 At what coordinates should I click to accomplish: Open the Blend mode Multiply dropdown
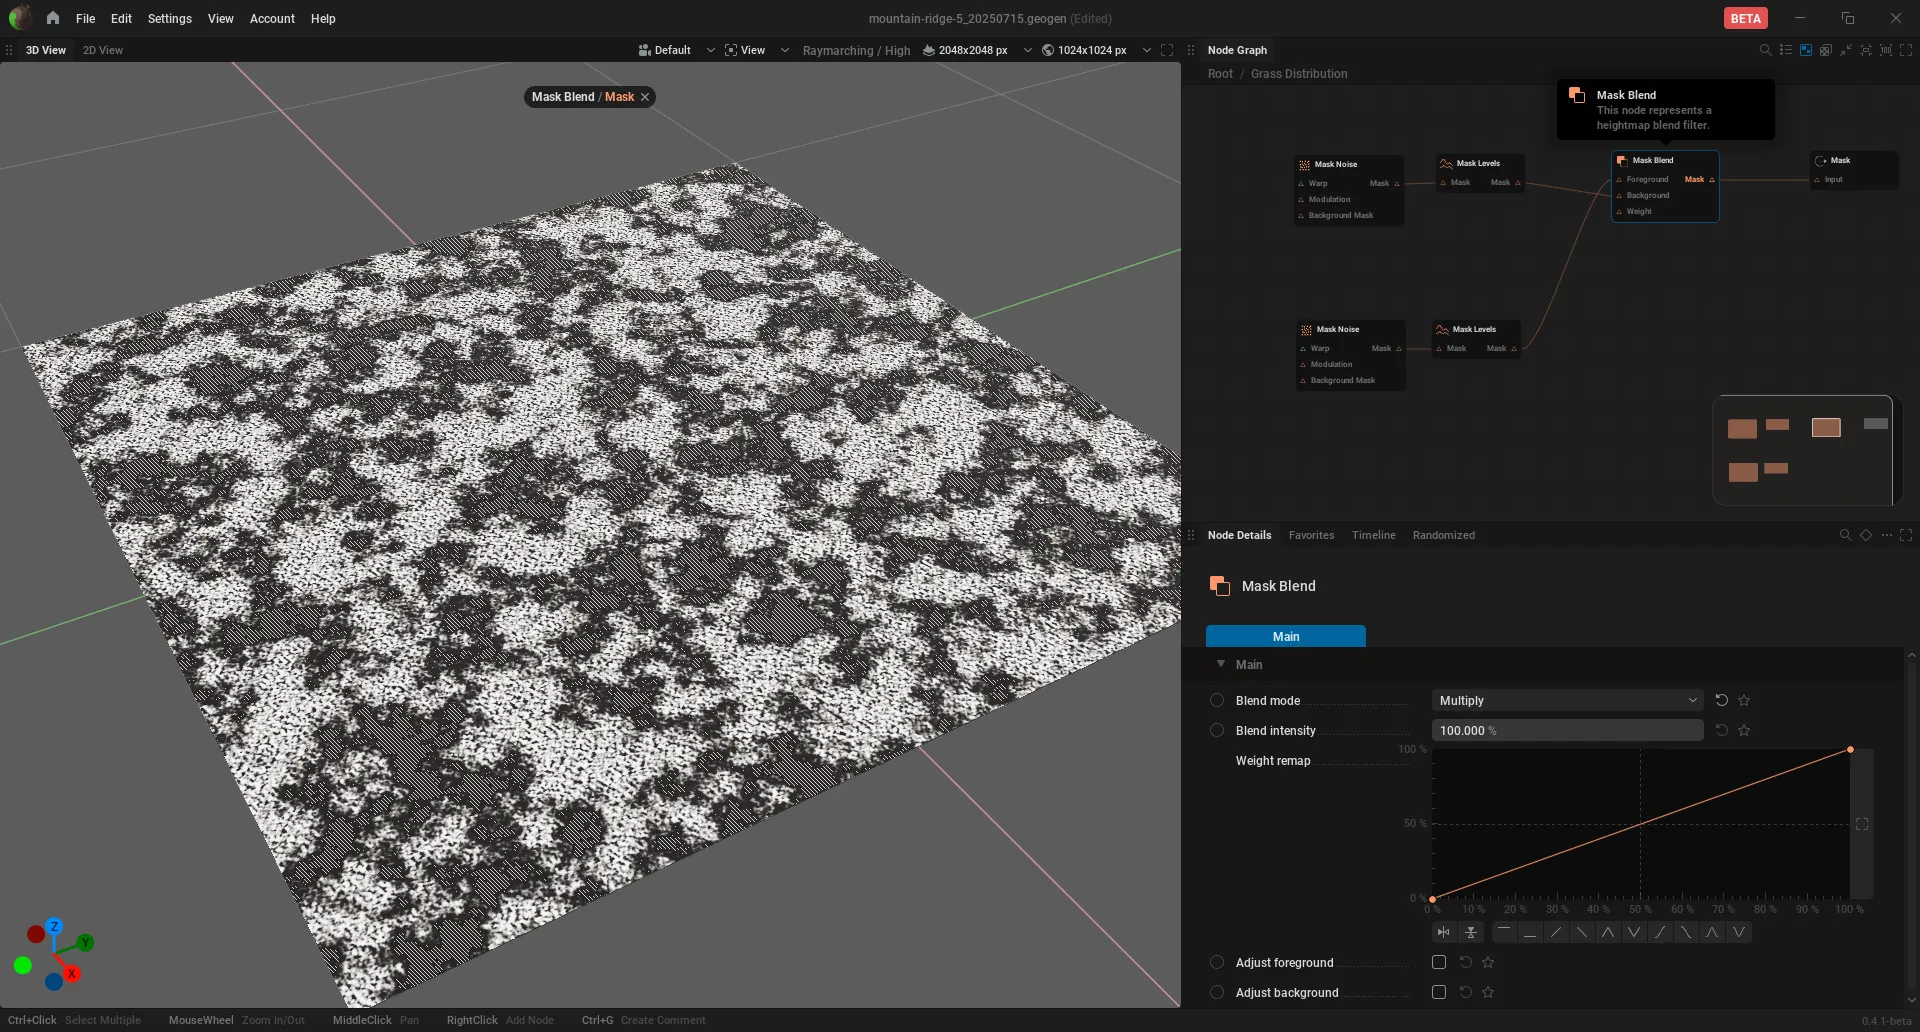click(1567, 700)
